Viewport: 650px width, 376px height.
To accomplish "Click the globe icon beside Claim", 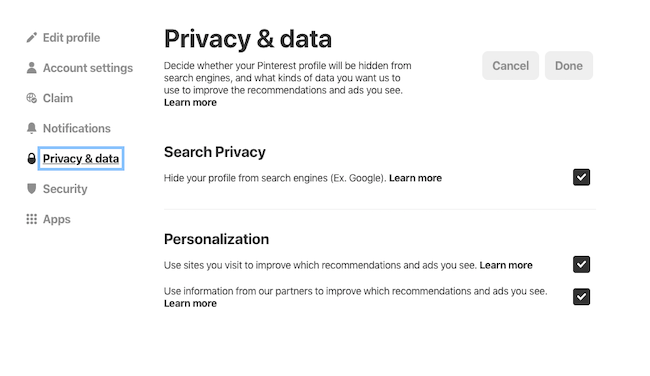I will pos(32,98).
